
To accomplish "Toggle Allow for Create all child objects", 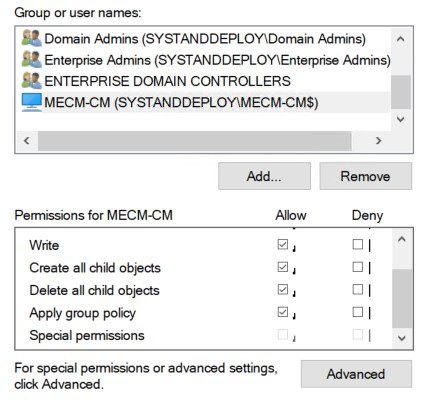I will [x=283, y=267].
